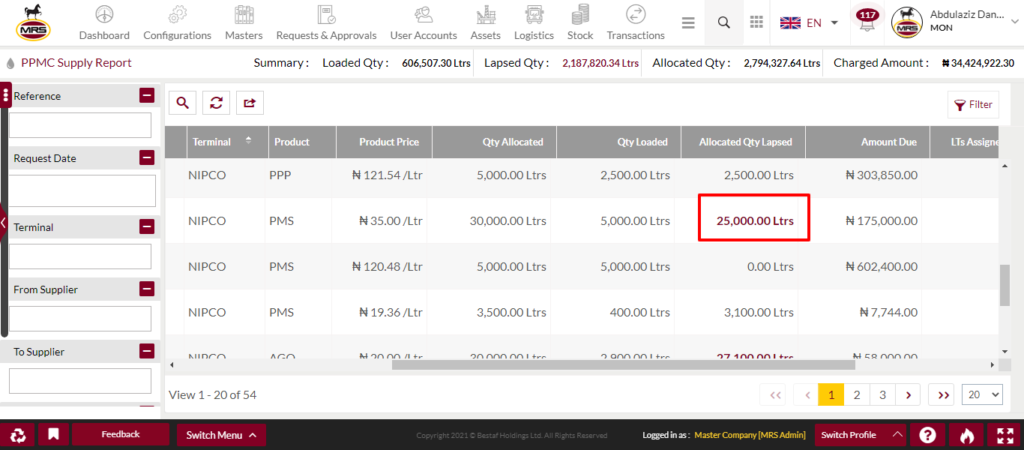Open Requests & Approvals menu
This screenshot has height=450, width=1024.
coord(326,23)
